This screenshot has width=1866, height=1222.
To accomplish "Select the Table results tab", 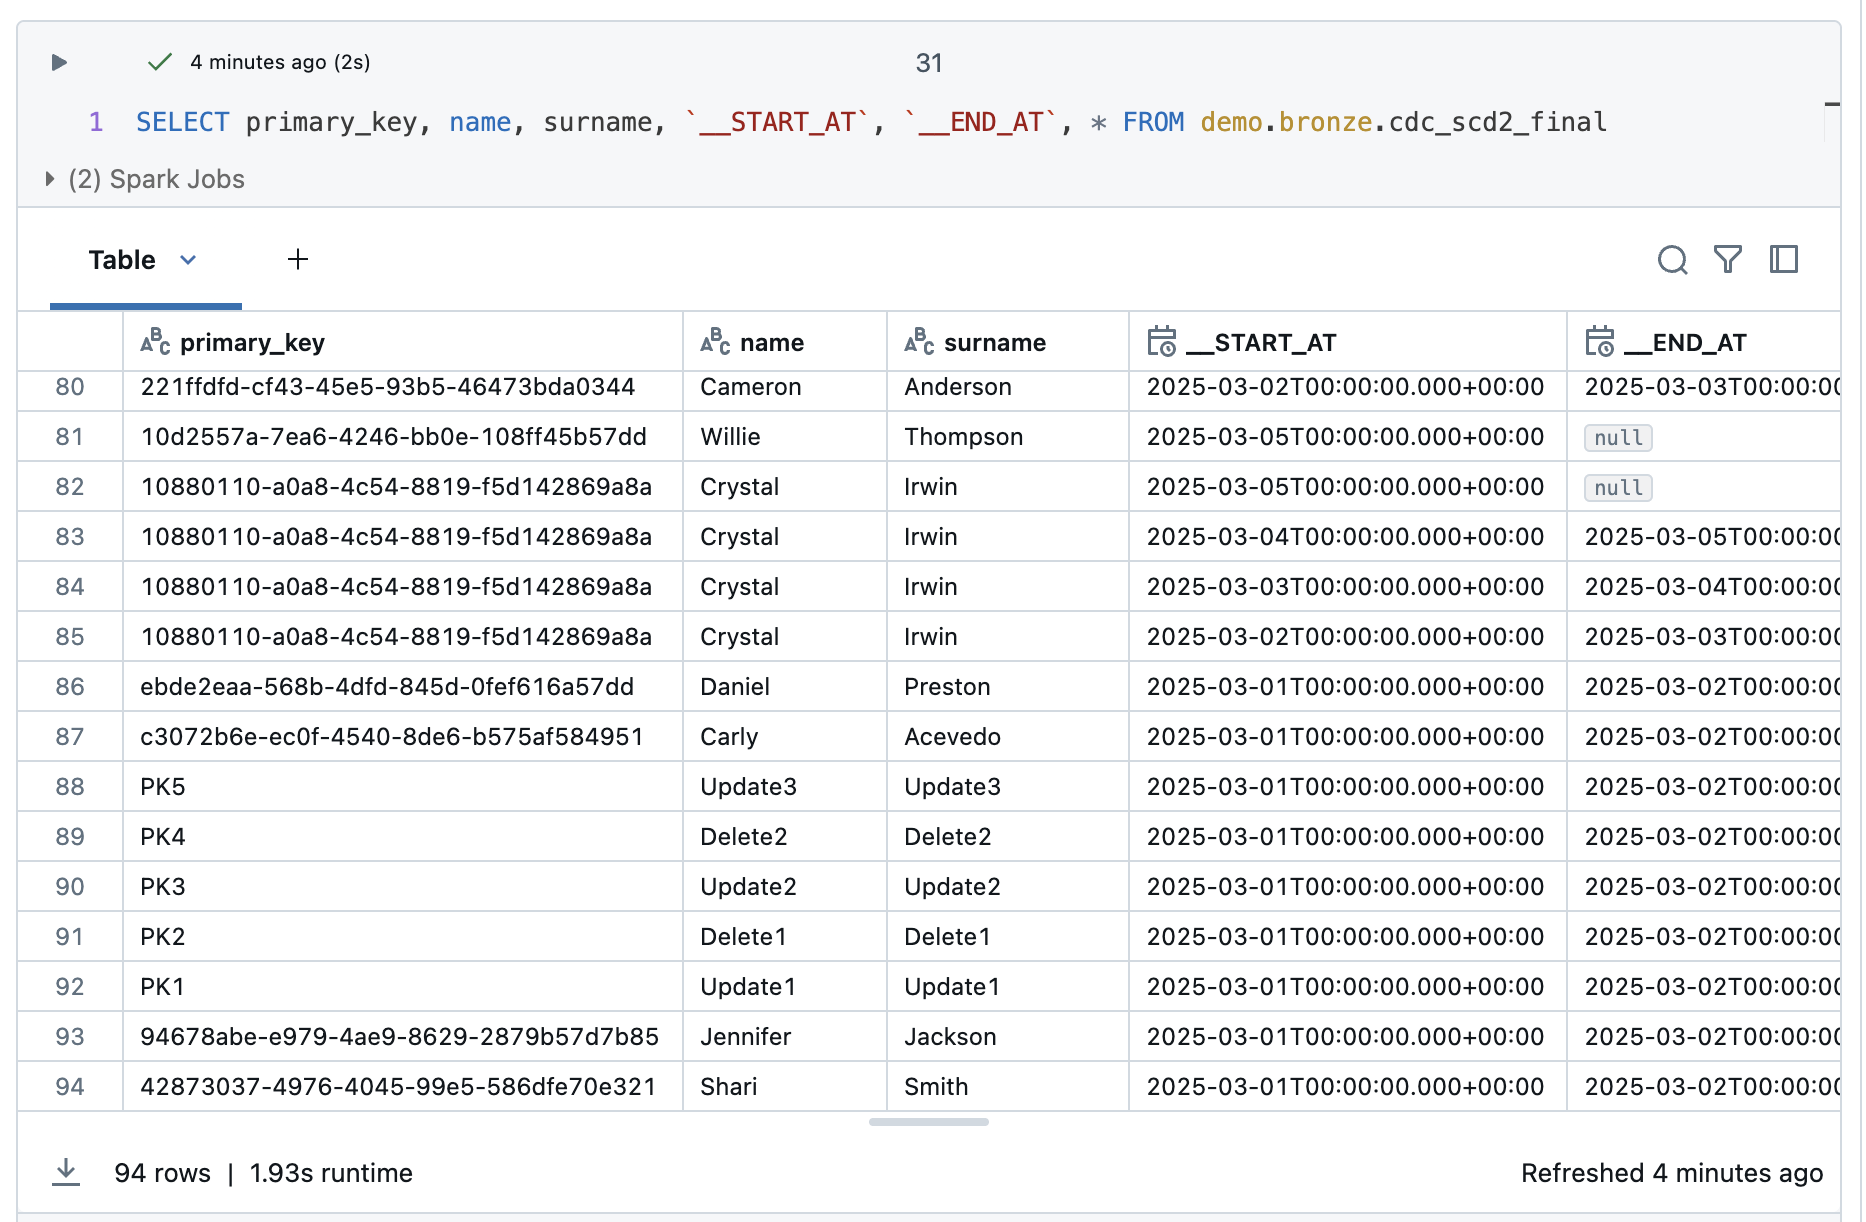I will [122, 260].
